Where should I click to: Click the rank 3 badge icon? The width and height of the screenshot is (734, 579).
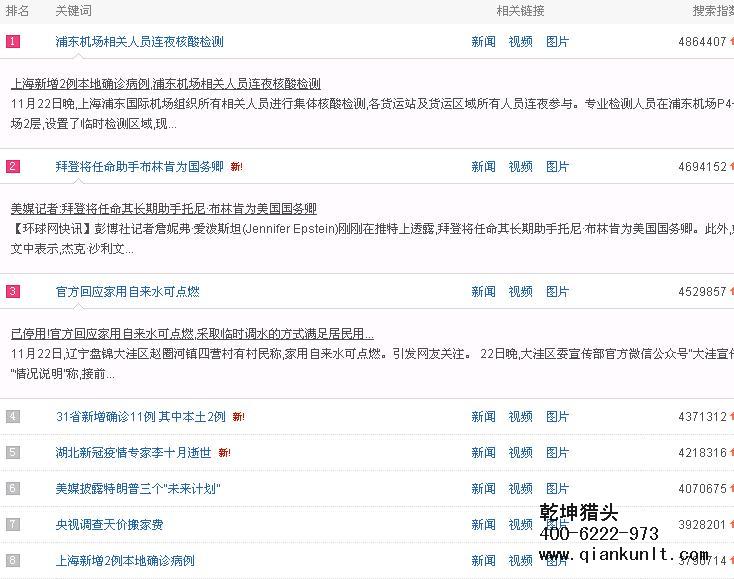tap(13, 292)
